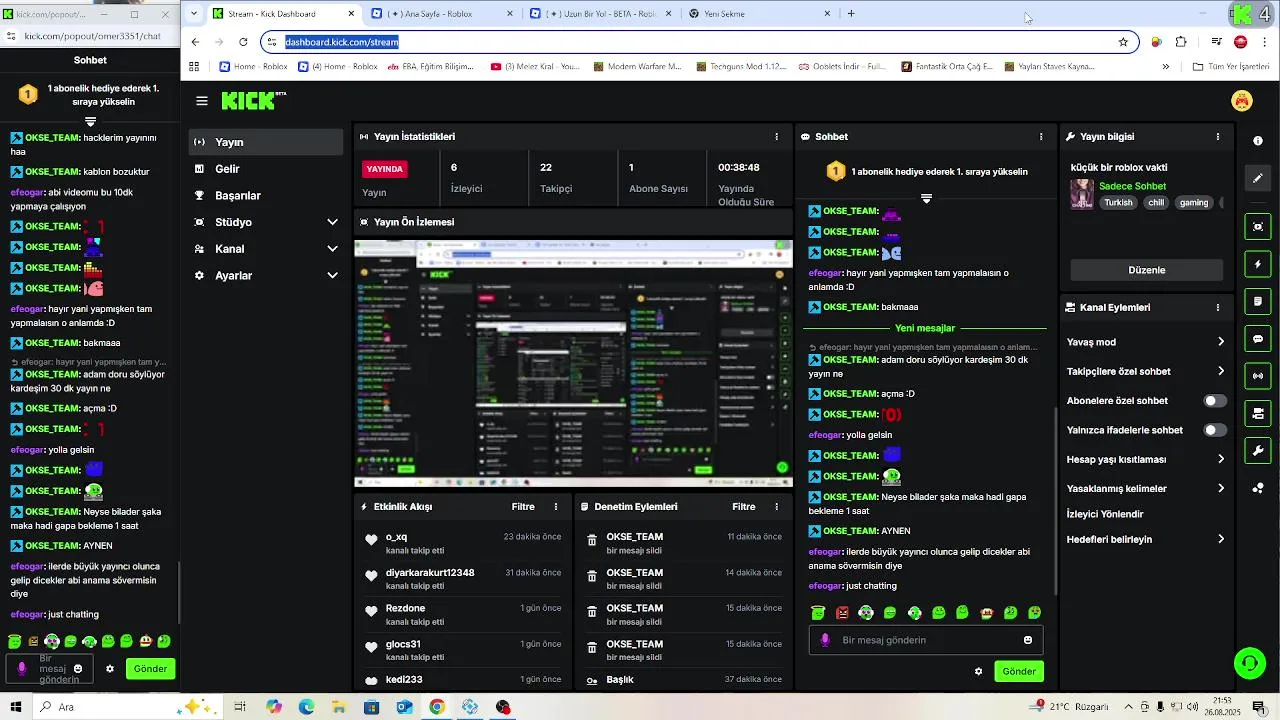Click the Düzenle button in Yayın bilgisi
This screenshot has width=1280, height=720.
coord(1147,270)
